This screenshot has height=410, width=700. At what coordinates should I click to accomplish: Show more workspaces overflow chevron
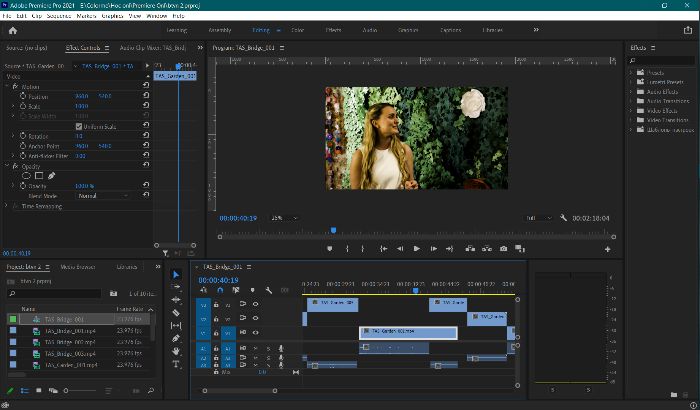coord(536,30)
